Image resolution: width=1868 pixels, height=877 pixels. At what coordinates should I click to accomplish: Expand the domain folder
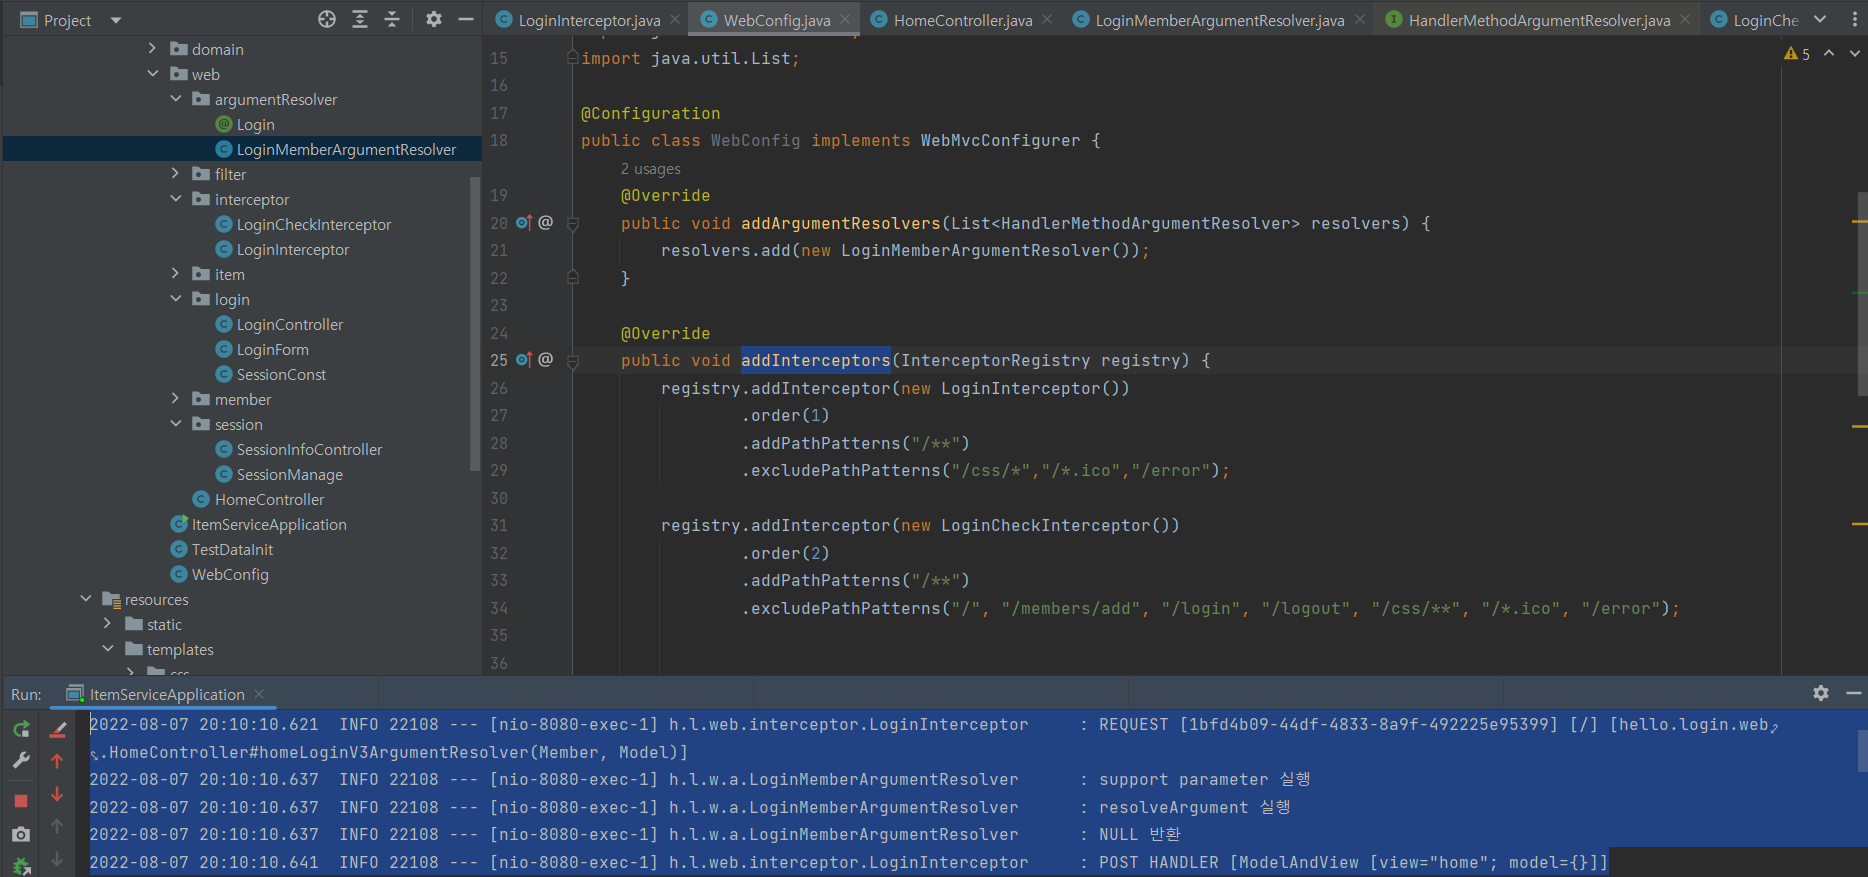click(152, 48)
